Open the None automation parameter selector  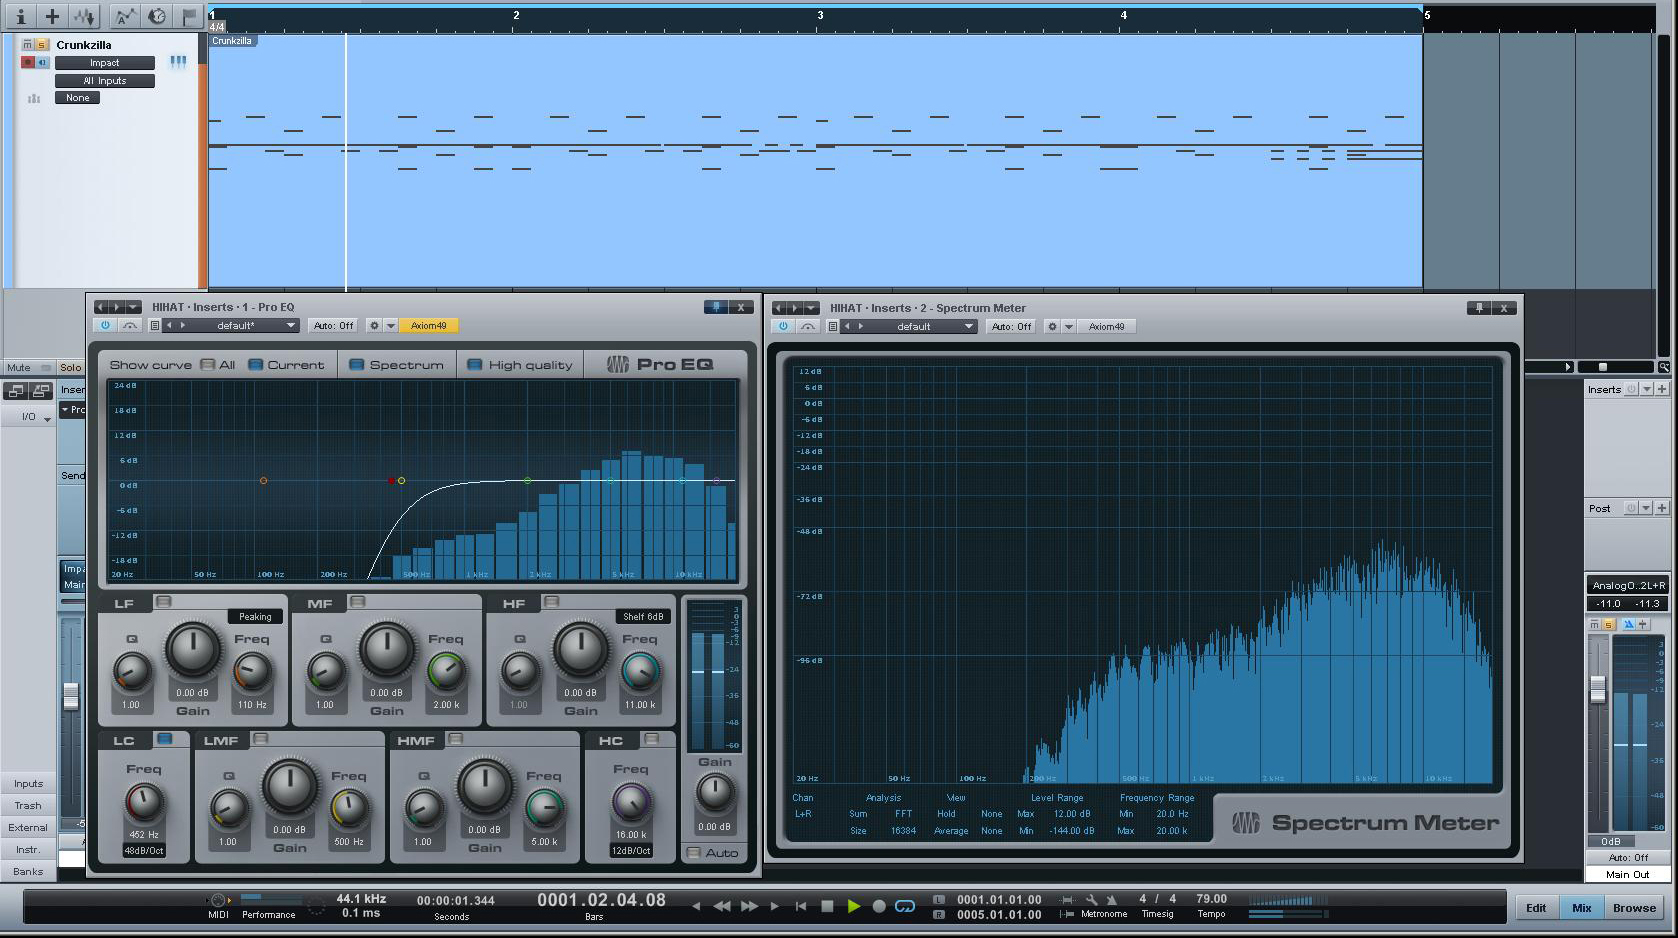(77, 98)
